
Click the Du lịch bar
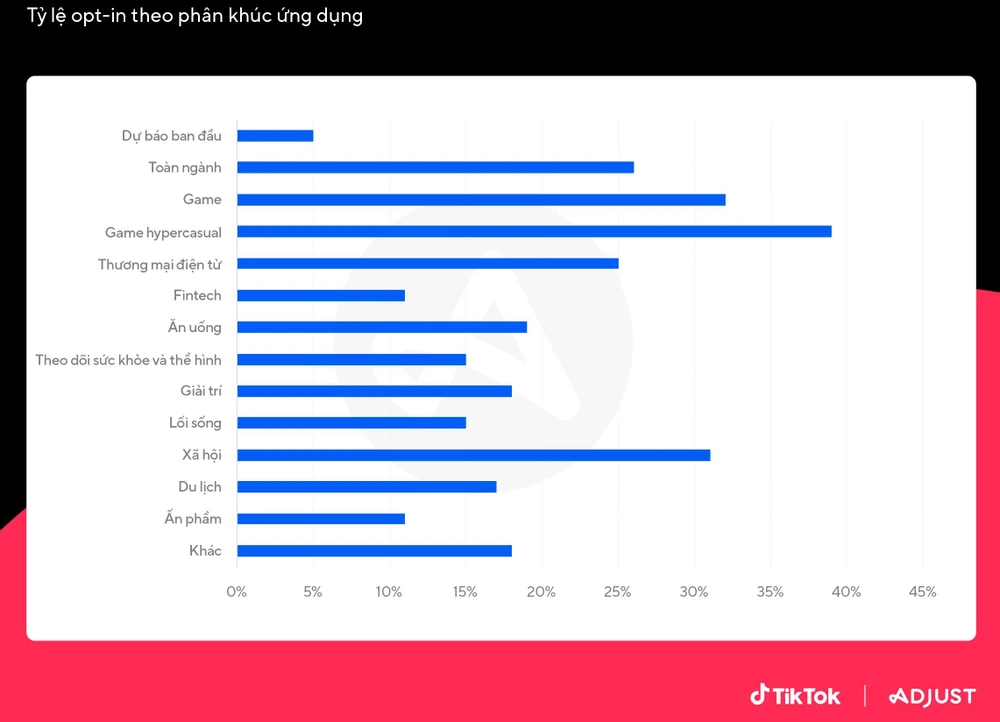pyautogui.click(x=366, y=487)
